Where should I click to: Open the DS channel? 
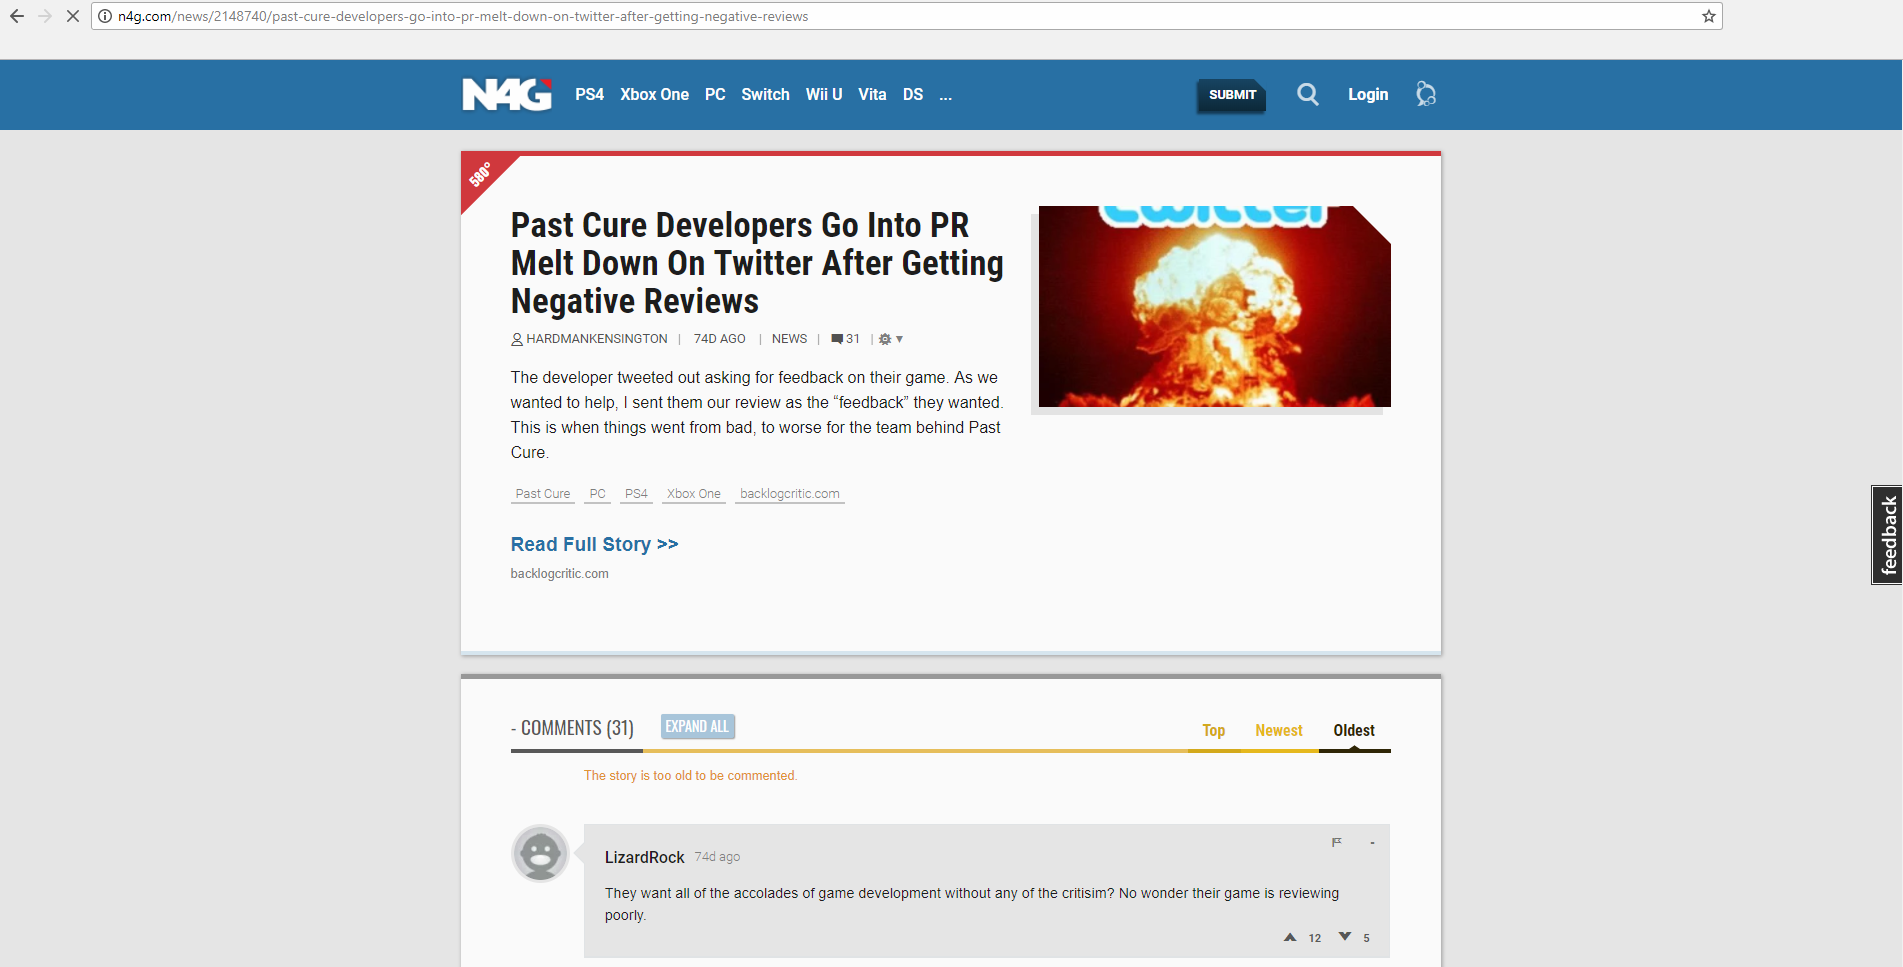pyautogui.click(x=913, y=94)
